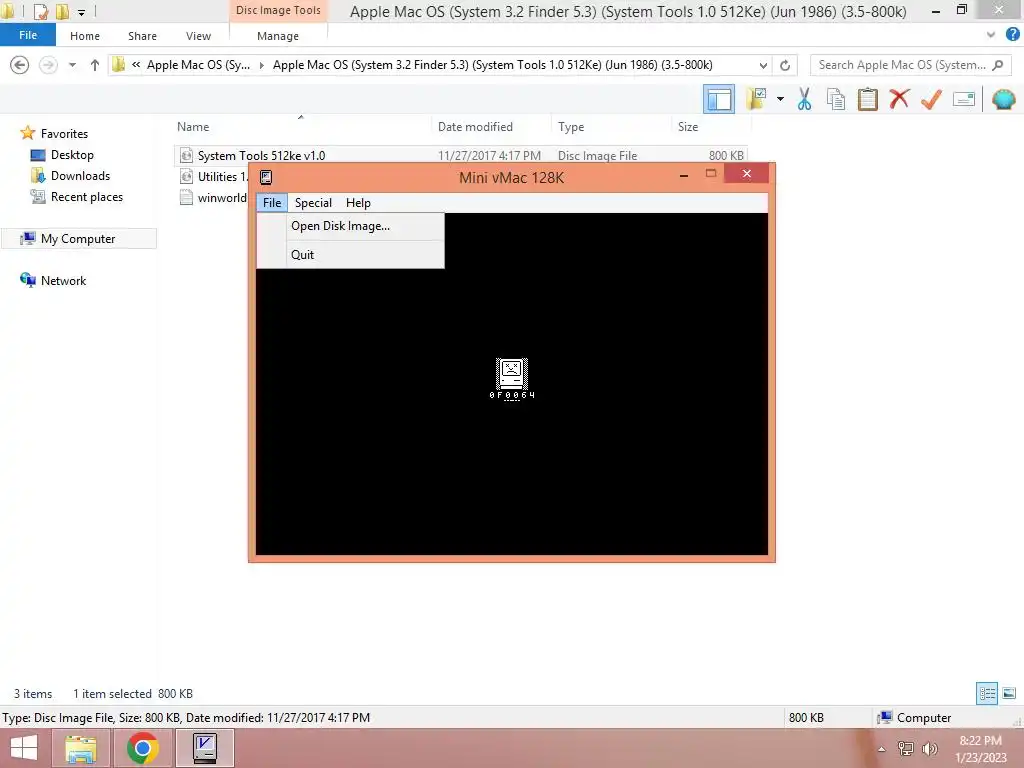Click the folder options checkmark icon

tap(756, 99)
